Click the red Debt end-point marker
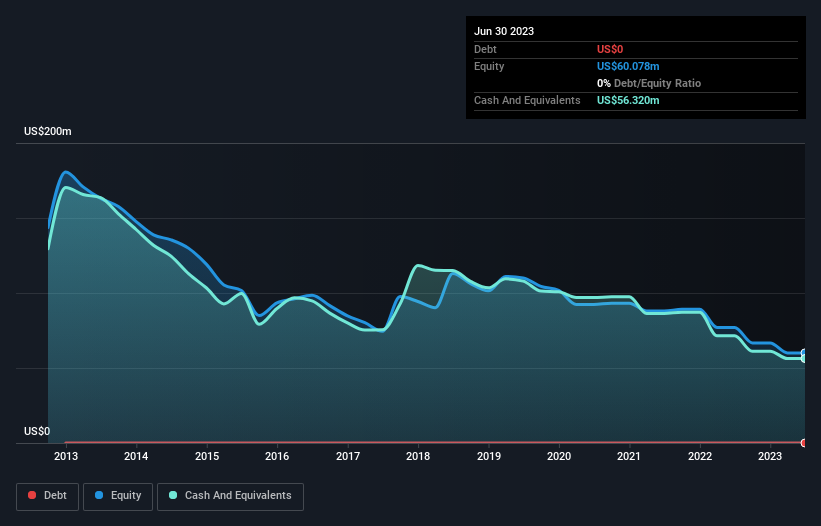Image resolution: width=821 pixels, height=526 pixels. point(804,443)
